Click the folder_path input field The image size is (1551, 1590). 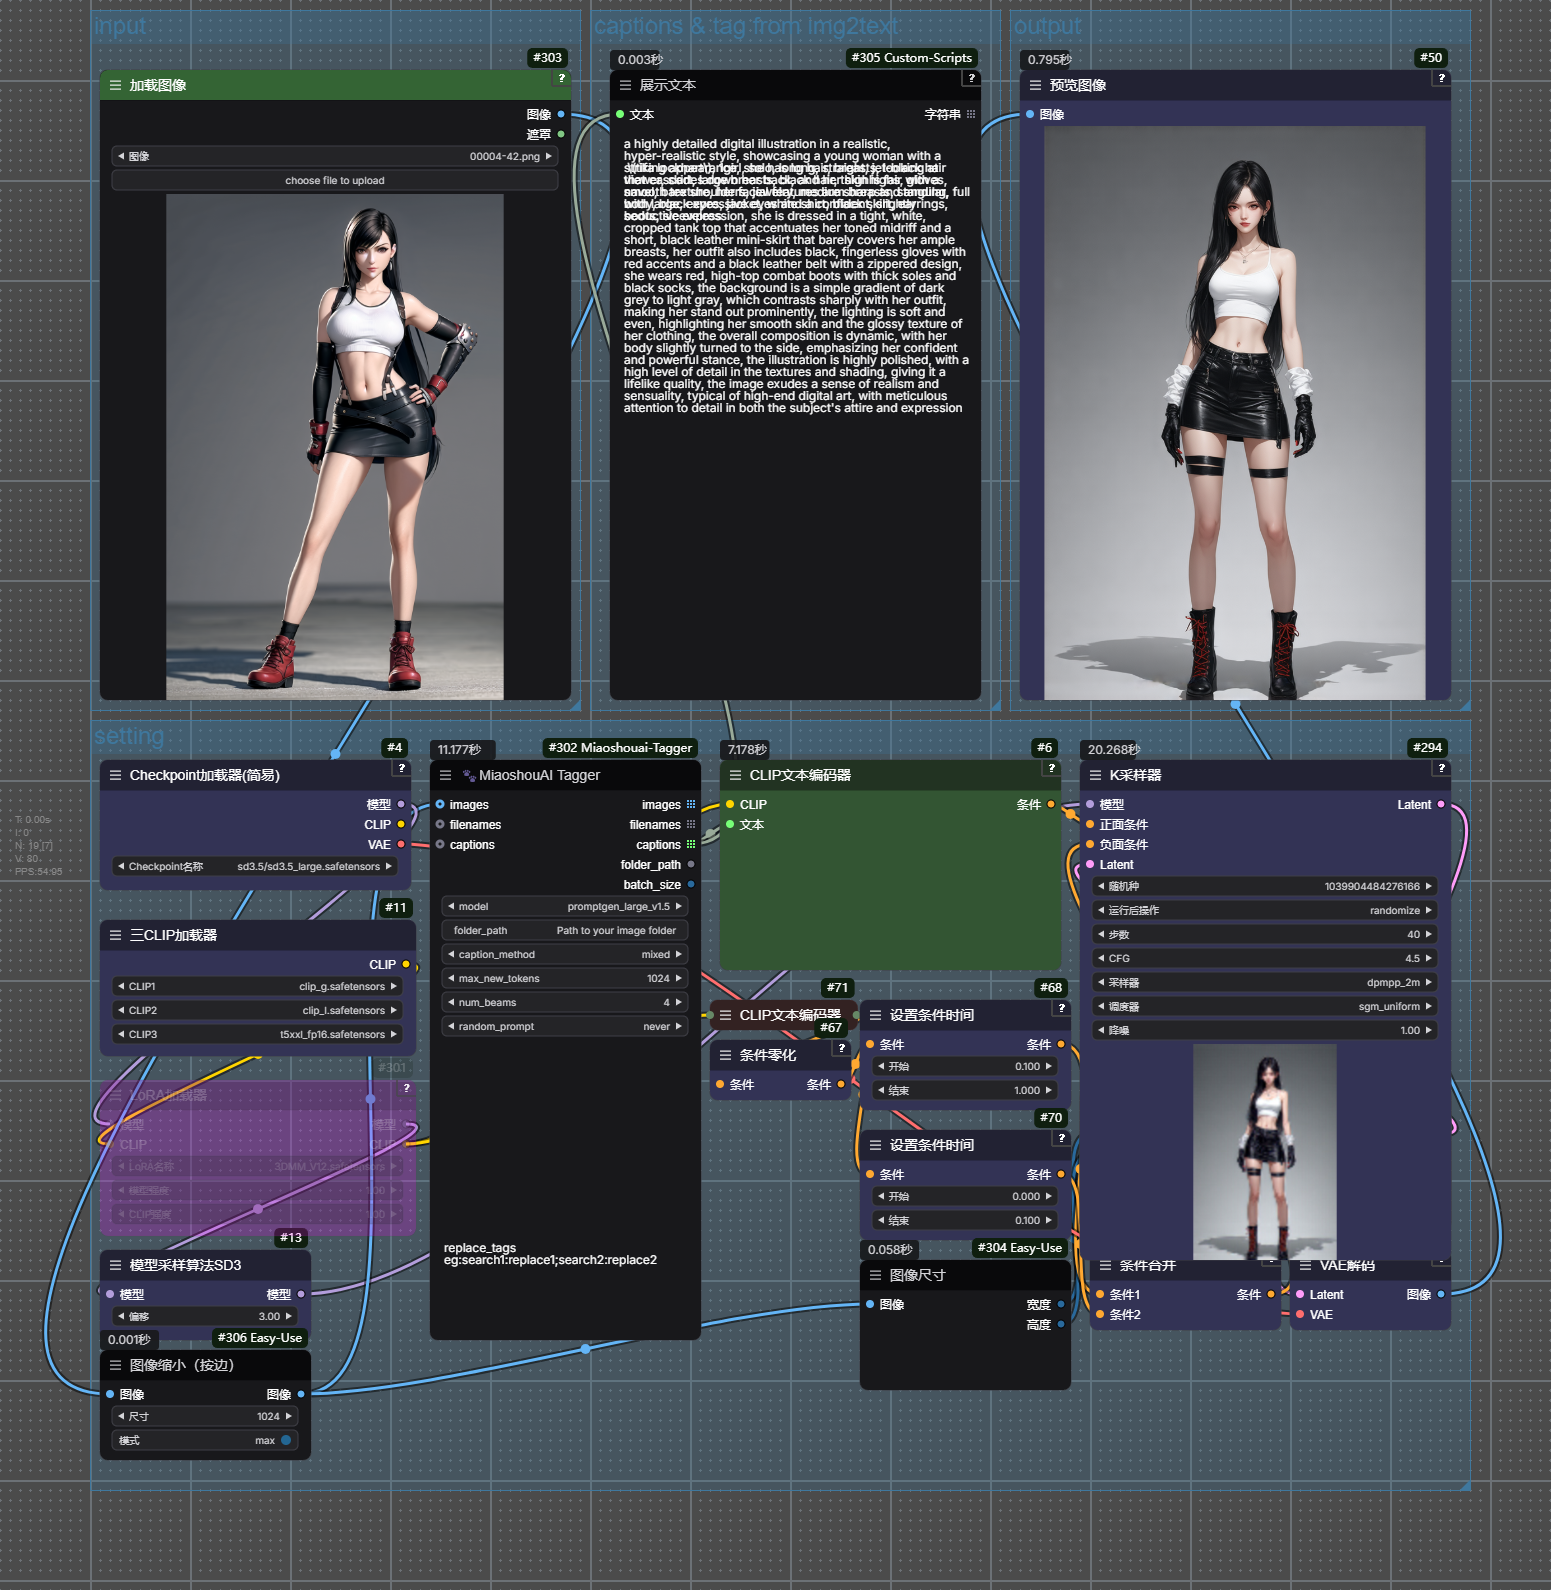[565, 931]
